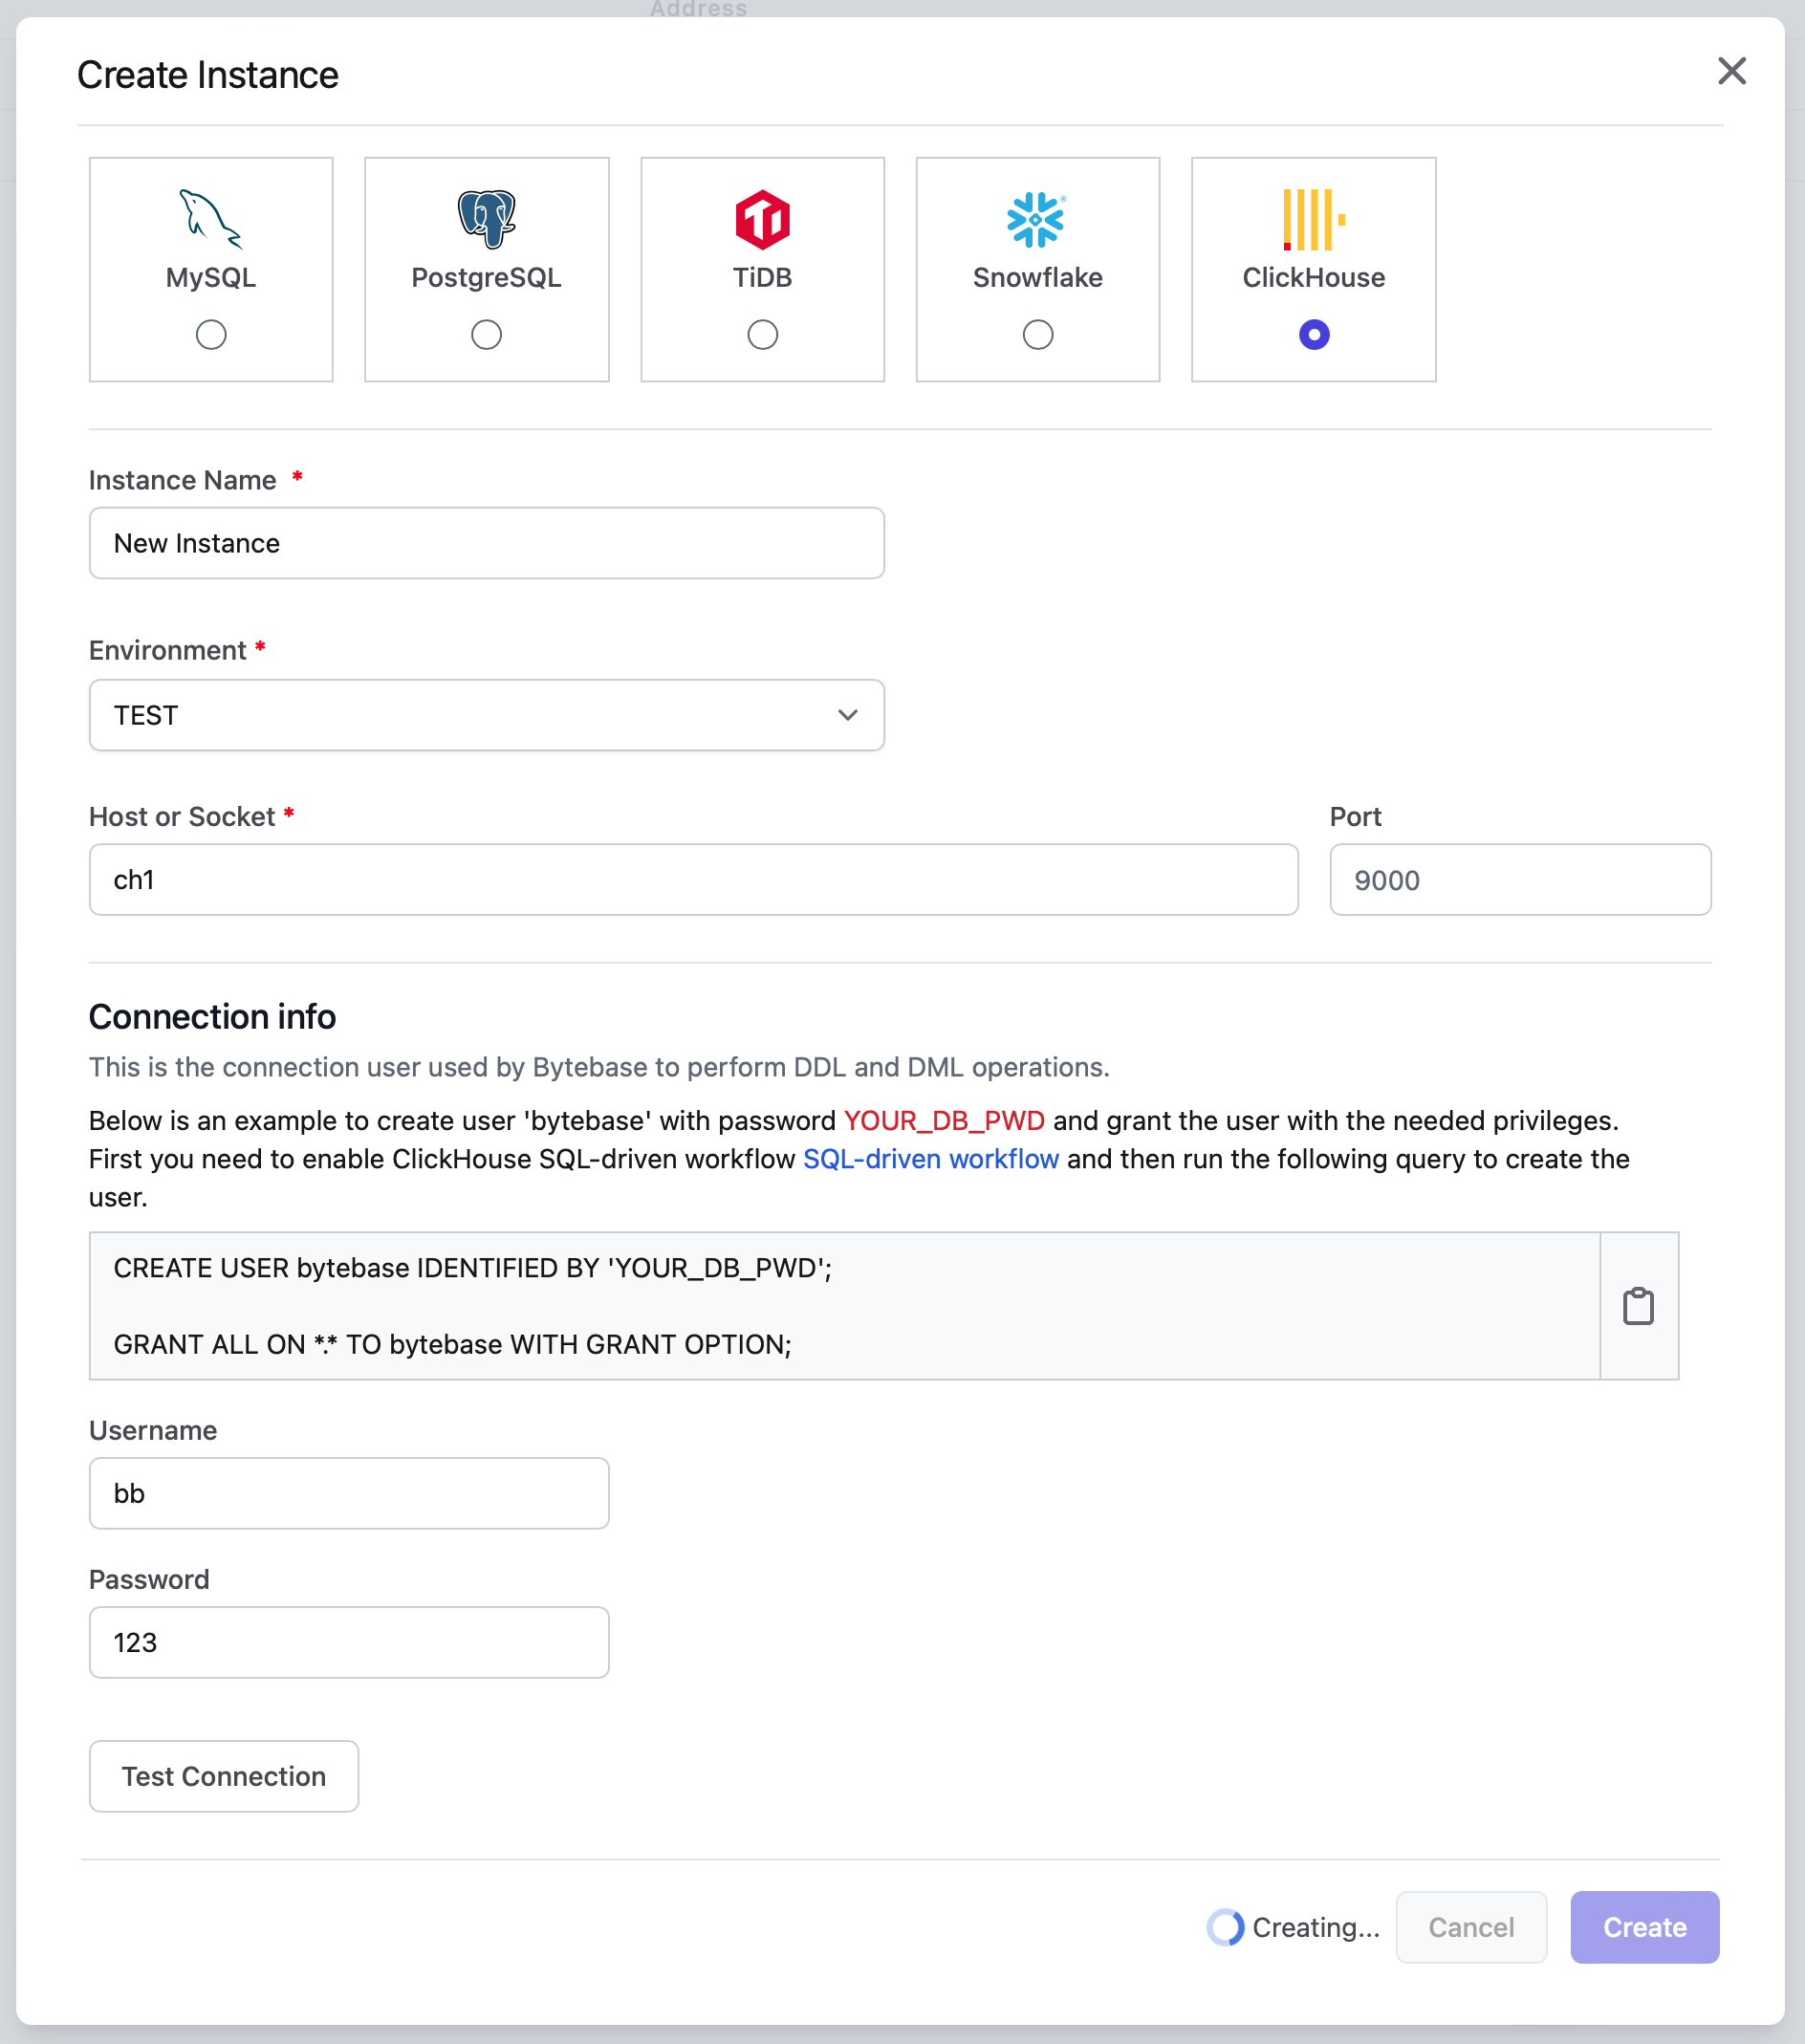Select the PostgreSQL radio button

click(x=486, y=335)
